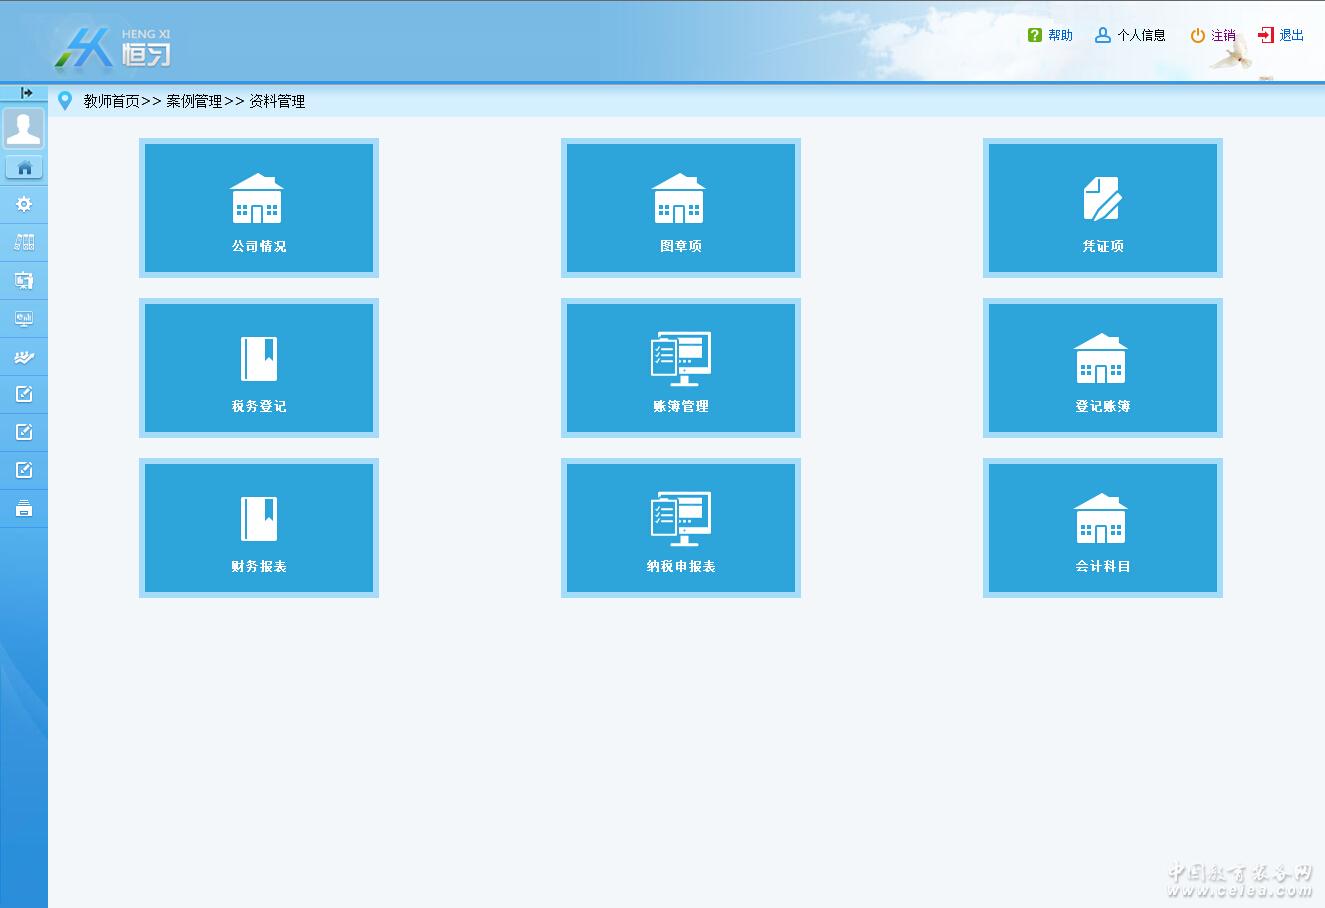The width and height of the screenshot is (1325, 908).
Task: Open 账簿管理 module tile
Action: click(x=680, y=368)
